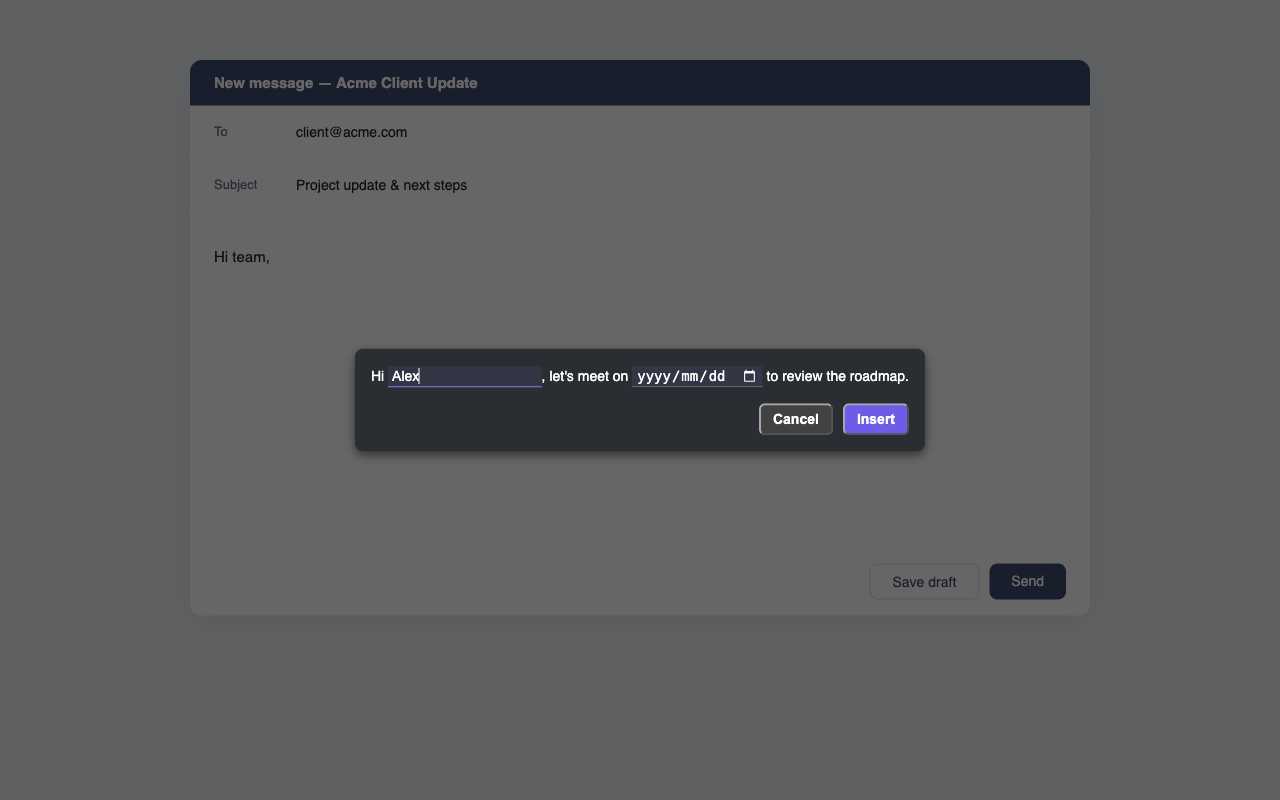
Task: Click the Insert button in the snippet dialog
Action: point(876,419)
